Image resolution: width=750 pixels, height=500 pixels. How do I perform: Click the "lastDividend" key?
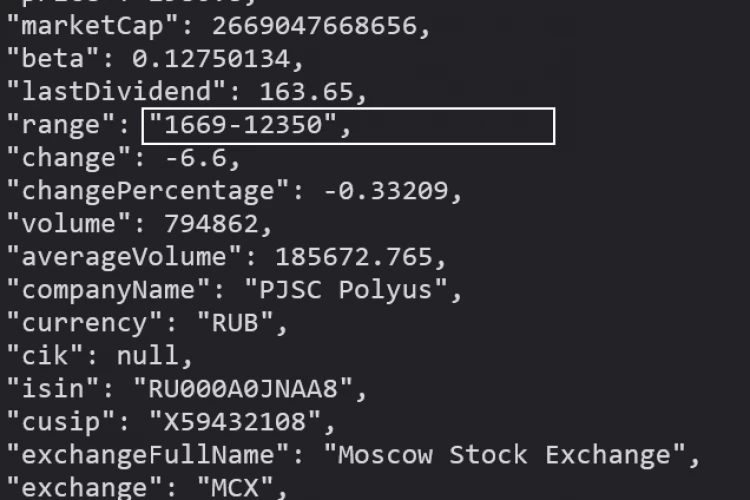click(x=115, y=91)
